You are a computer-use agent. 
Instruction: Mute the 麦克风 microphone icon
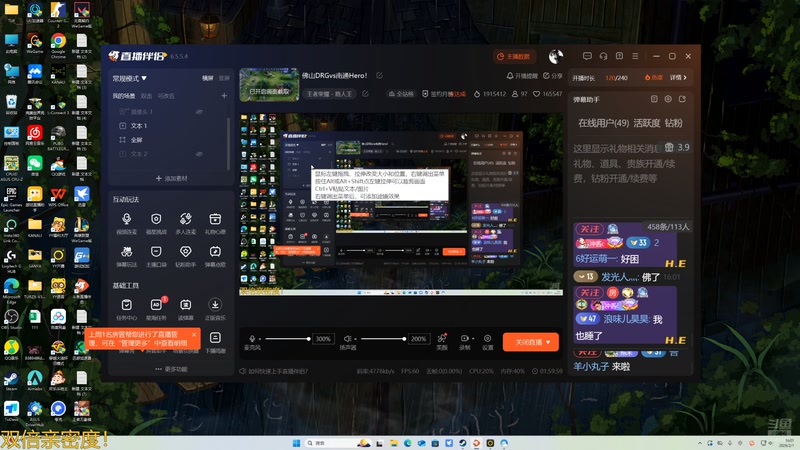click(x=252, y=339)
